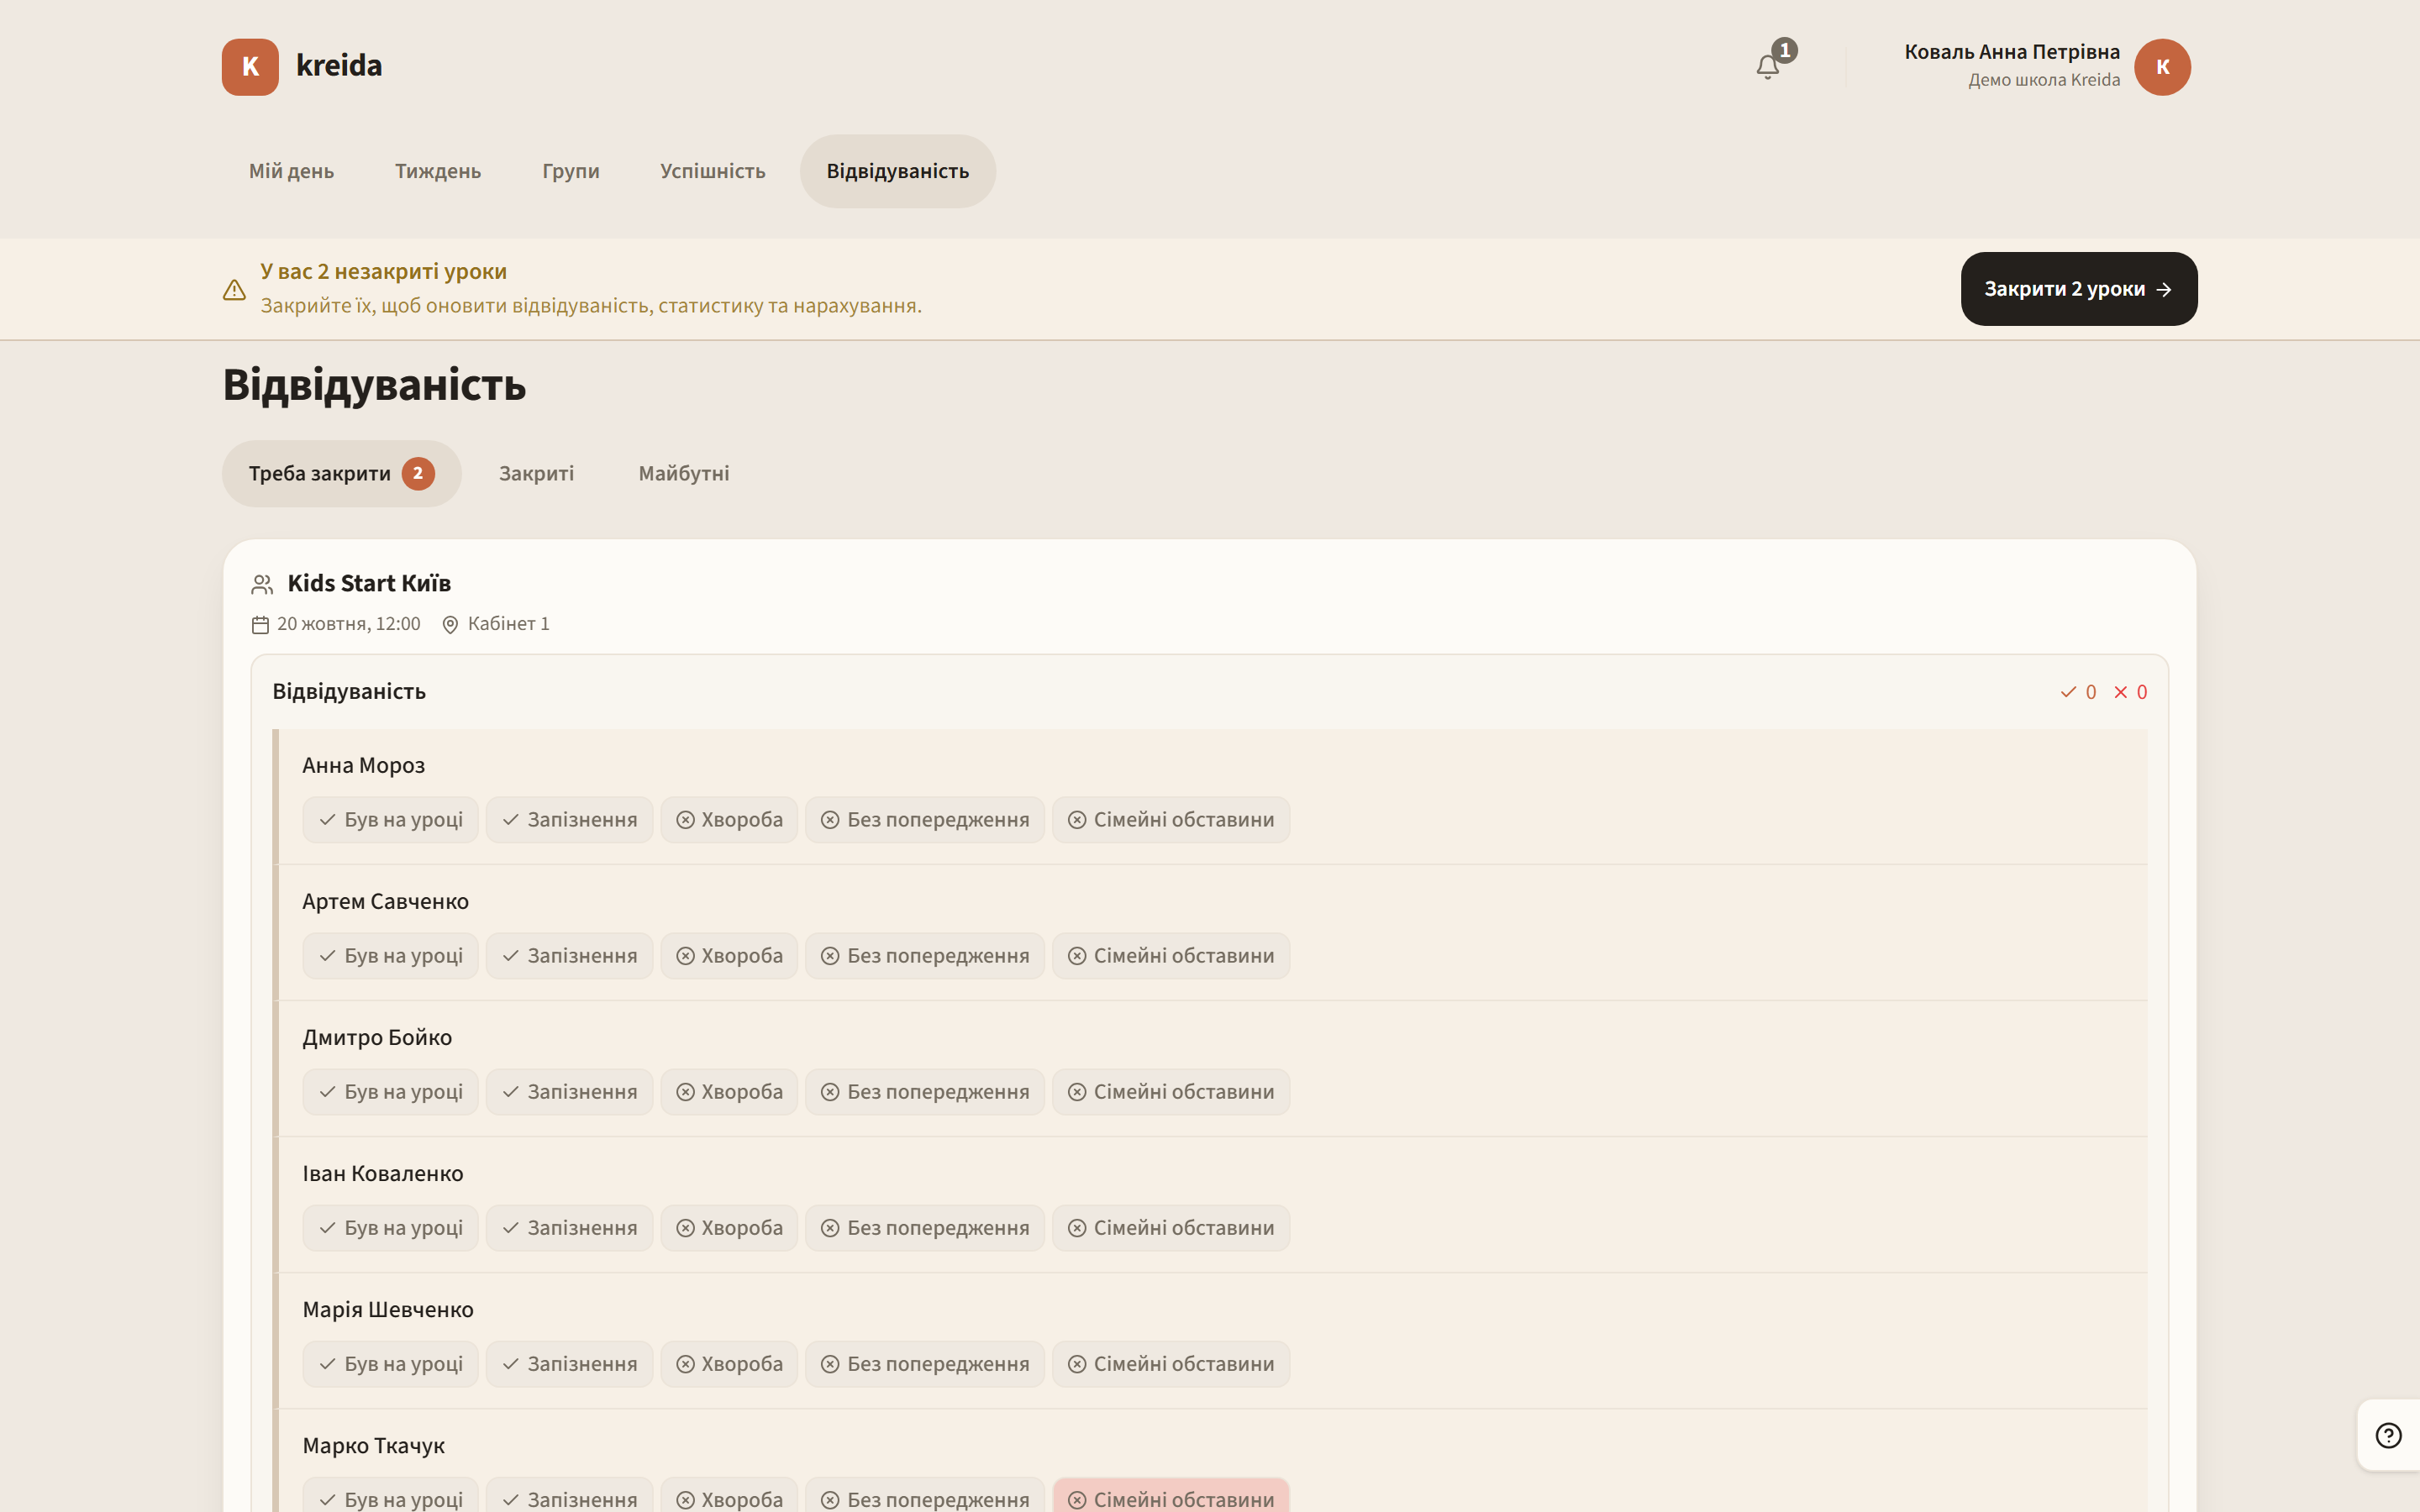Mark Артем Савченко as Був на уроці

[391, 956]
